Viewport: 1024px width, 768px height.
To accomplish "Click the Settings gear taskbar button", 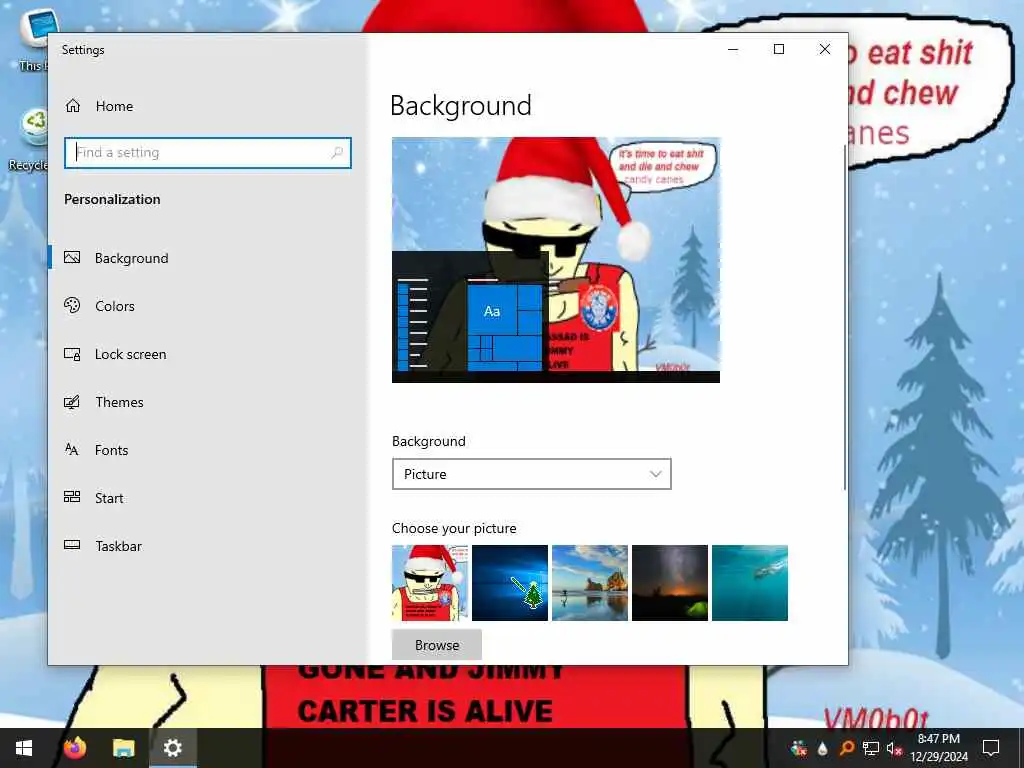I will coord(172,748).
